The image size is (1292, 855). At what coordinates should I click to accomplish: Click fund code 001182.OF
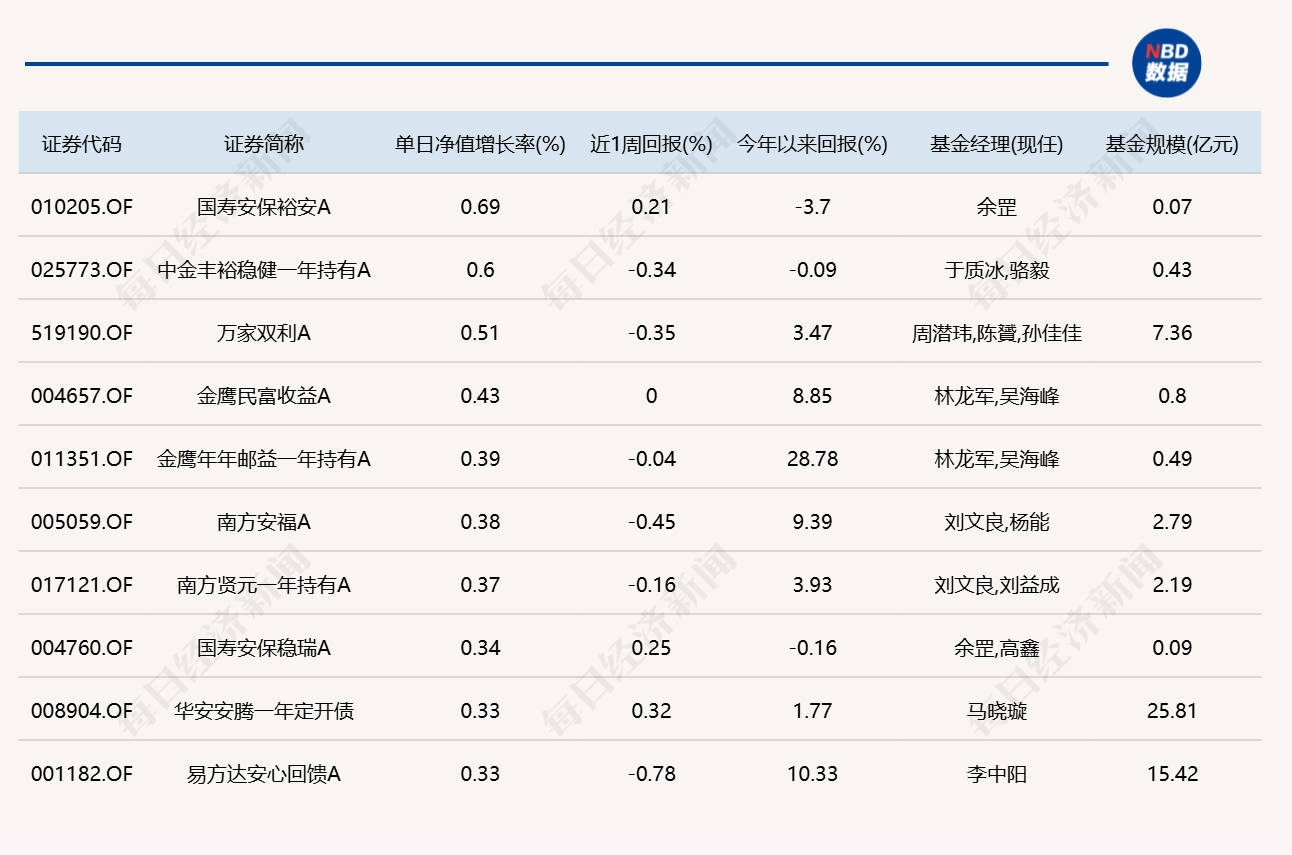click(82, 774)
